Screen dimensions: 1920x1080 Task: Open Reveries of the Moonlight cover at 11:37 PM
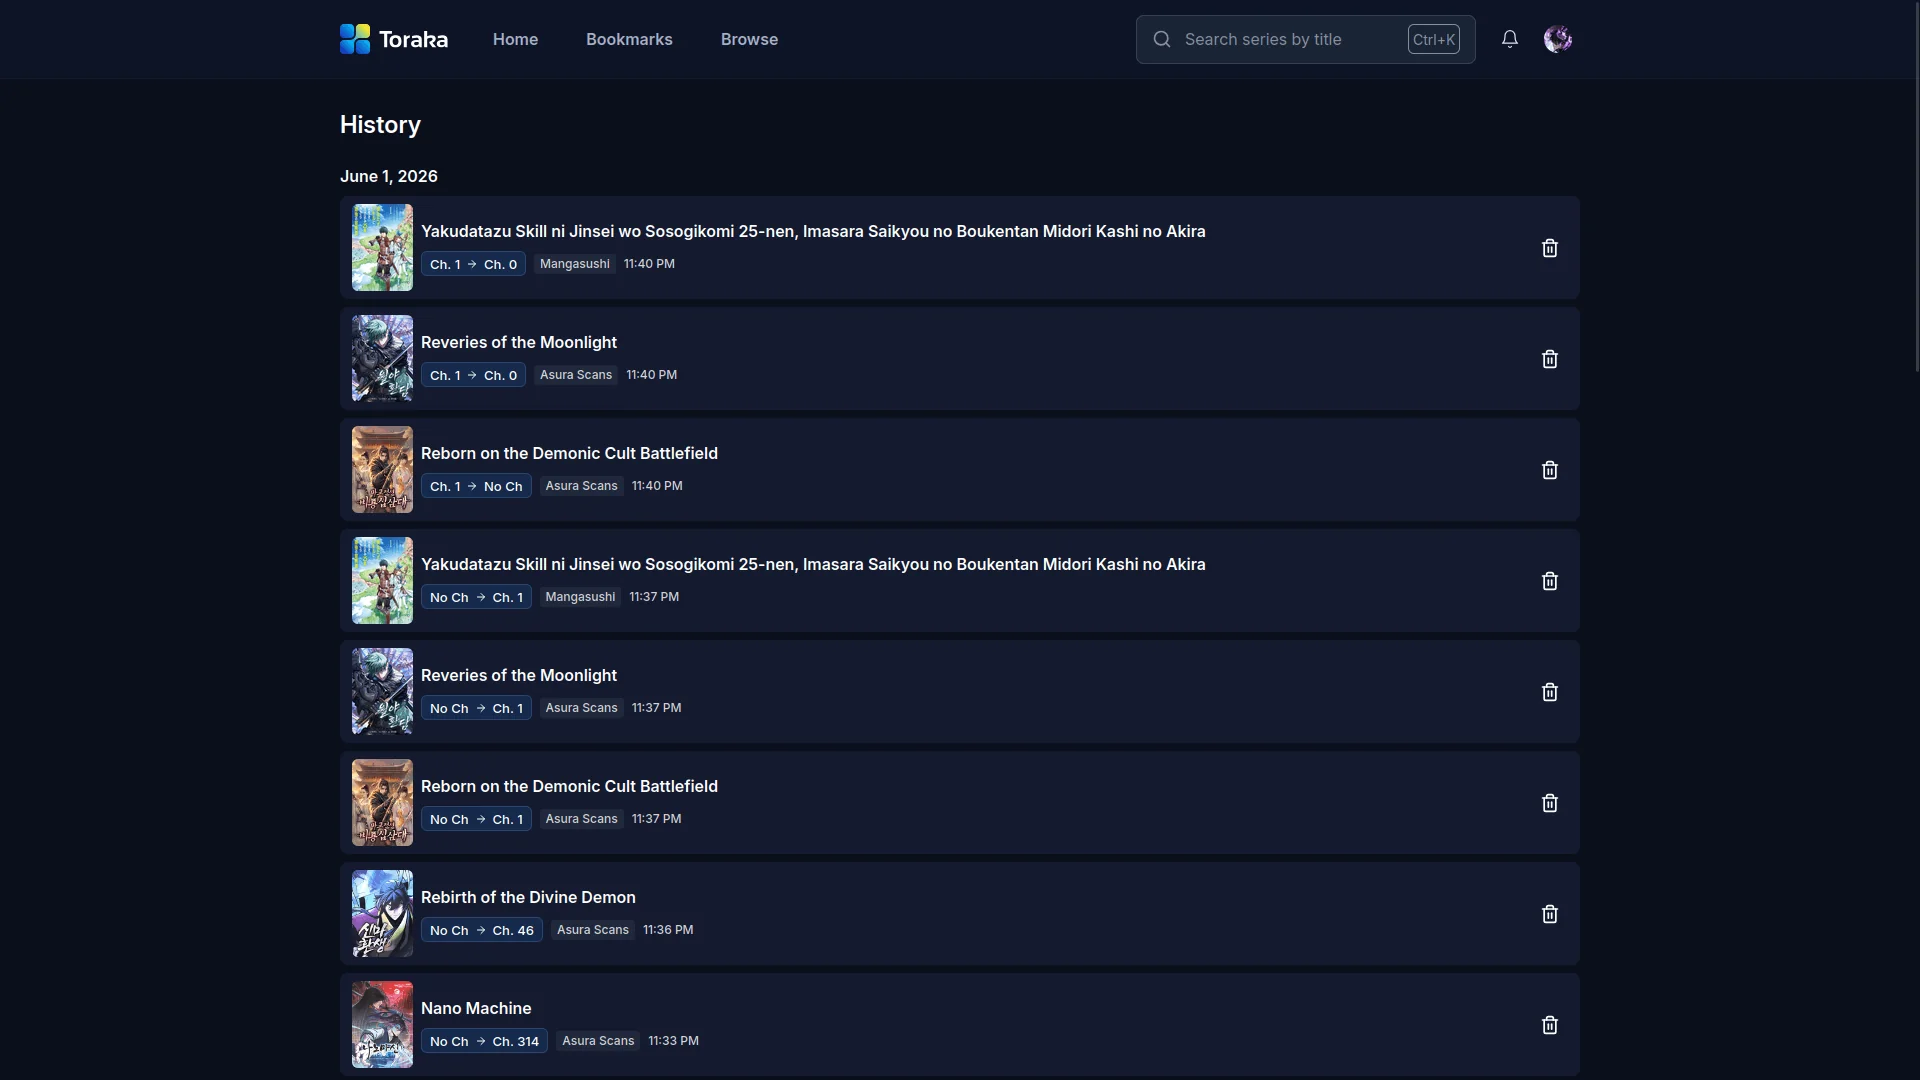click(382, 692)
